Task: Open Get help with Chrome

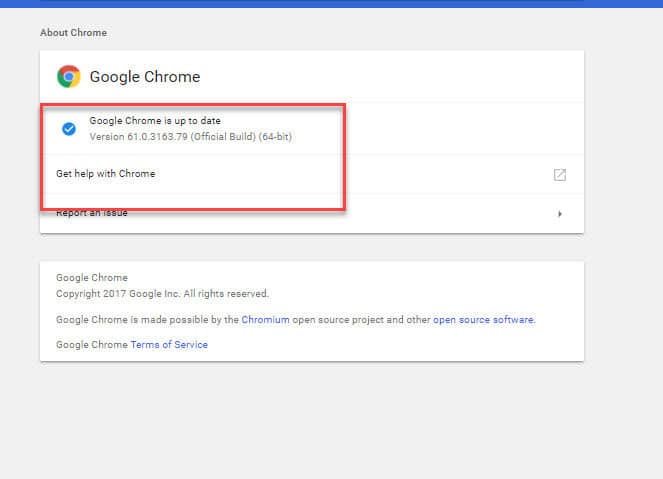Action: (312, 174)
